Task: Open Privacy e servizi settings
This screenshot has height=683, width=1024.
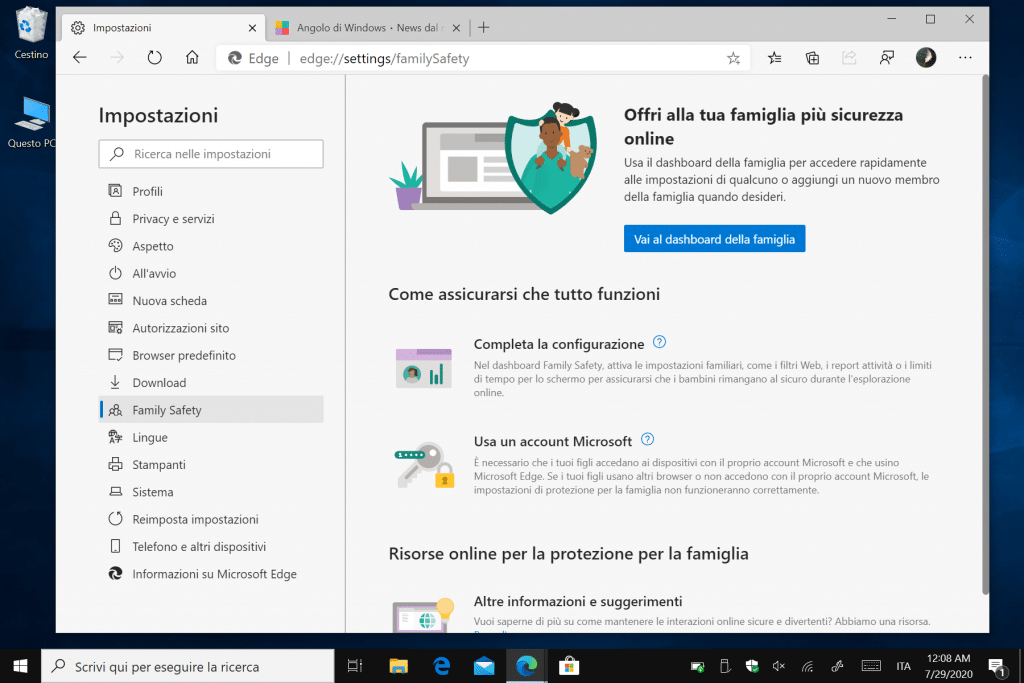Action: click(x=173, y=219)
